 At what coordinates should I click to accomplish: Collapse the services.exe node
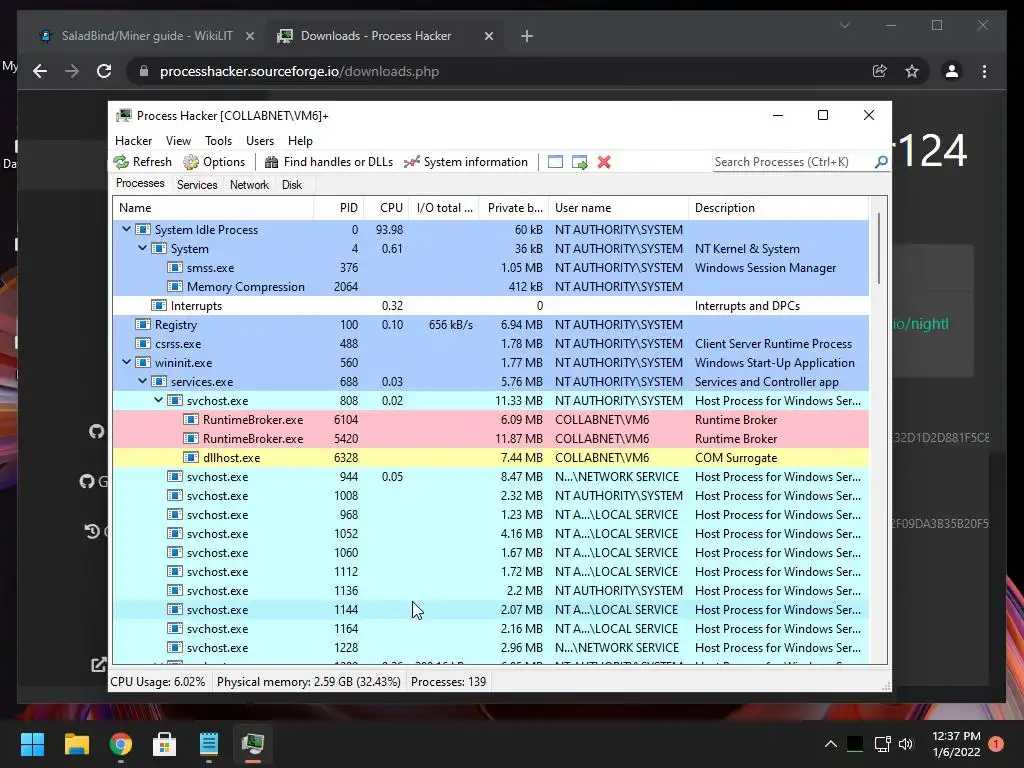[x=142, y=381]
